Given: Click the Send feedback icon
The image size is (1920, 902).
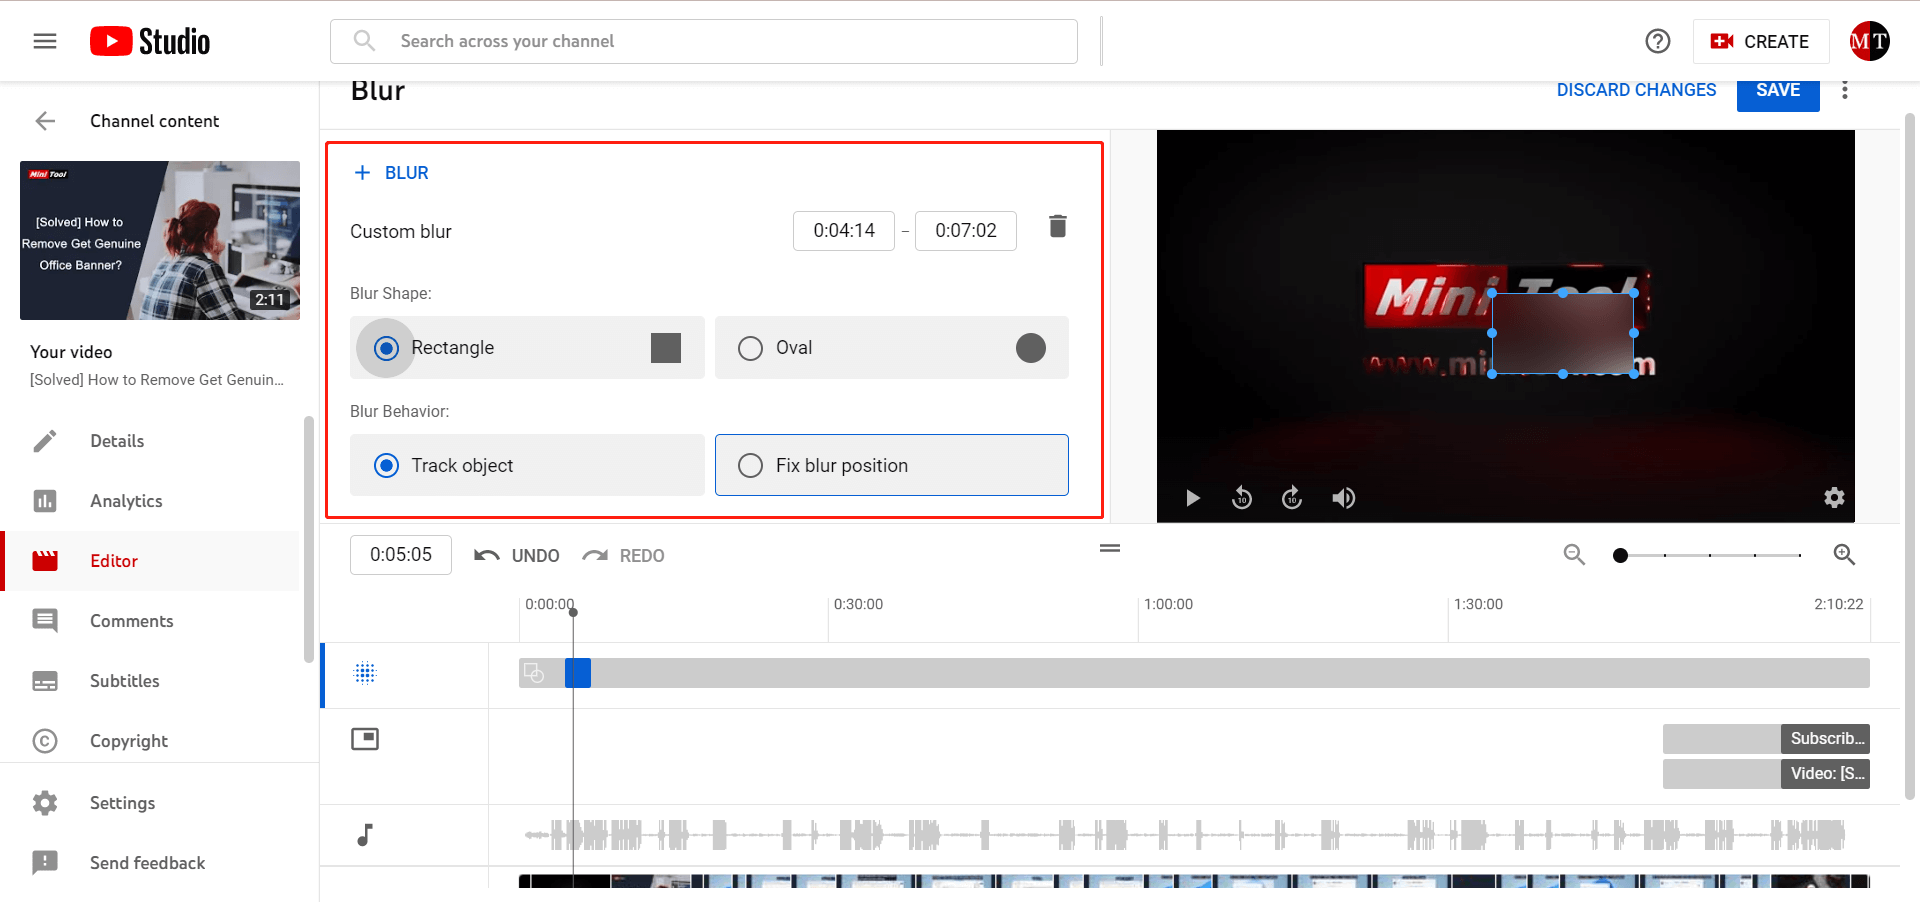Looking at the screenshot, I should pos(45,862).
